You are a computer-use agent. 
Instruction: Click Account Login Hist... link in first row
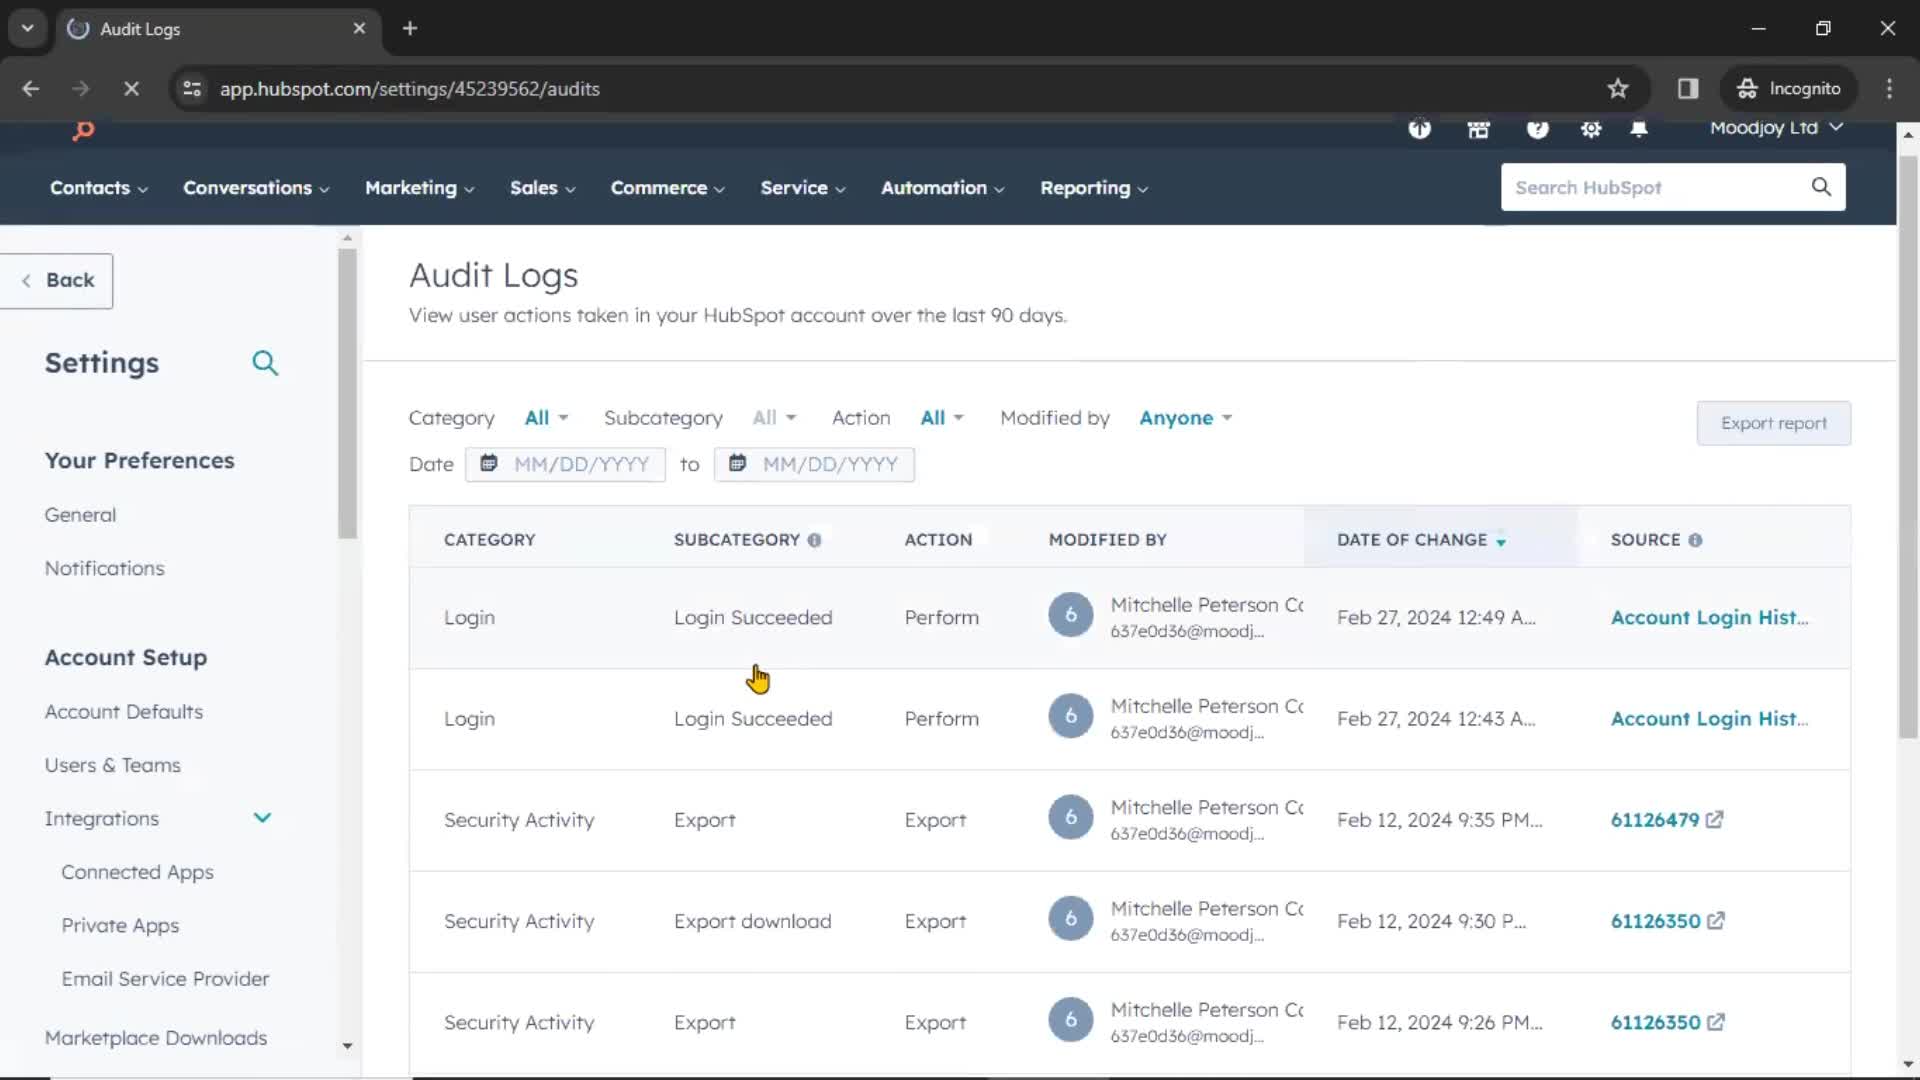1709,616
